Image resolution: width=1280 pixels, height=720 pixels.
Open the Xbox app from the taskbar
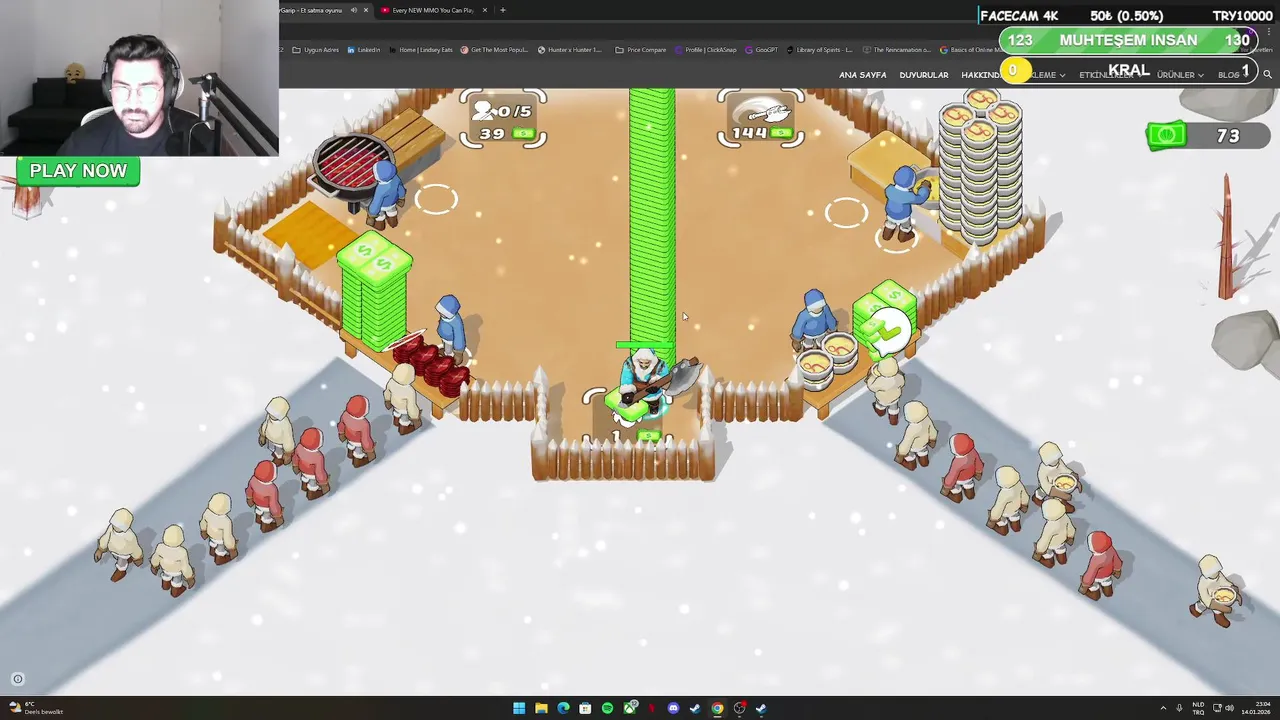pyautogui.click(x=629, y=708)
